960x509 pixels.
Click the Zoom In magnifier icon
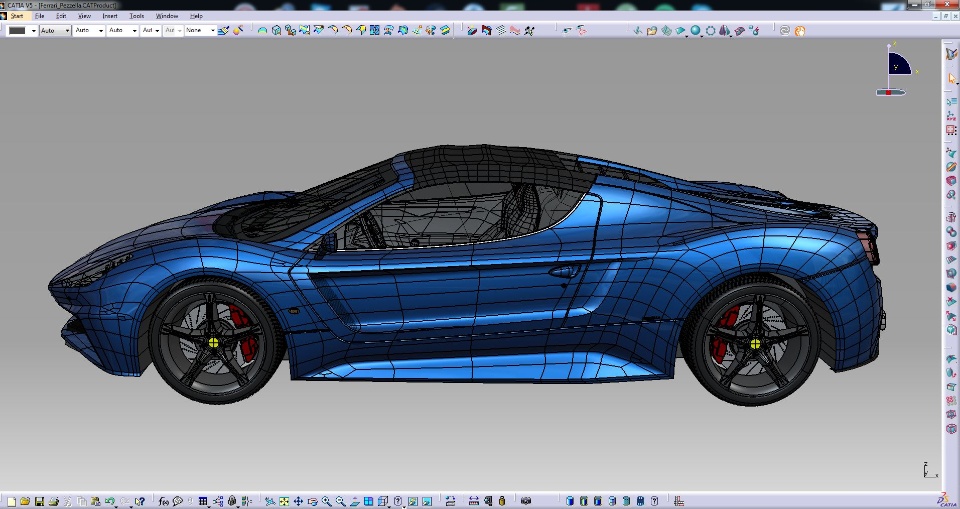point(327,501)
